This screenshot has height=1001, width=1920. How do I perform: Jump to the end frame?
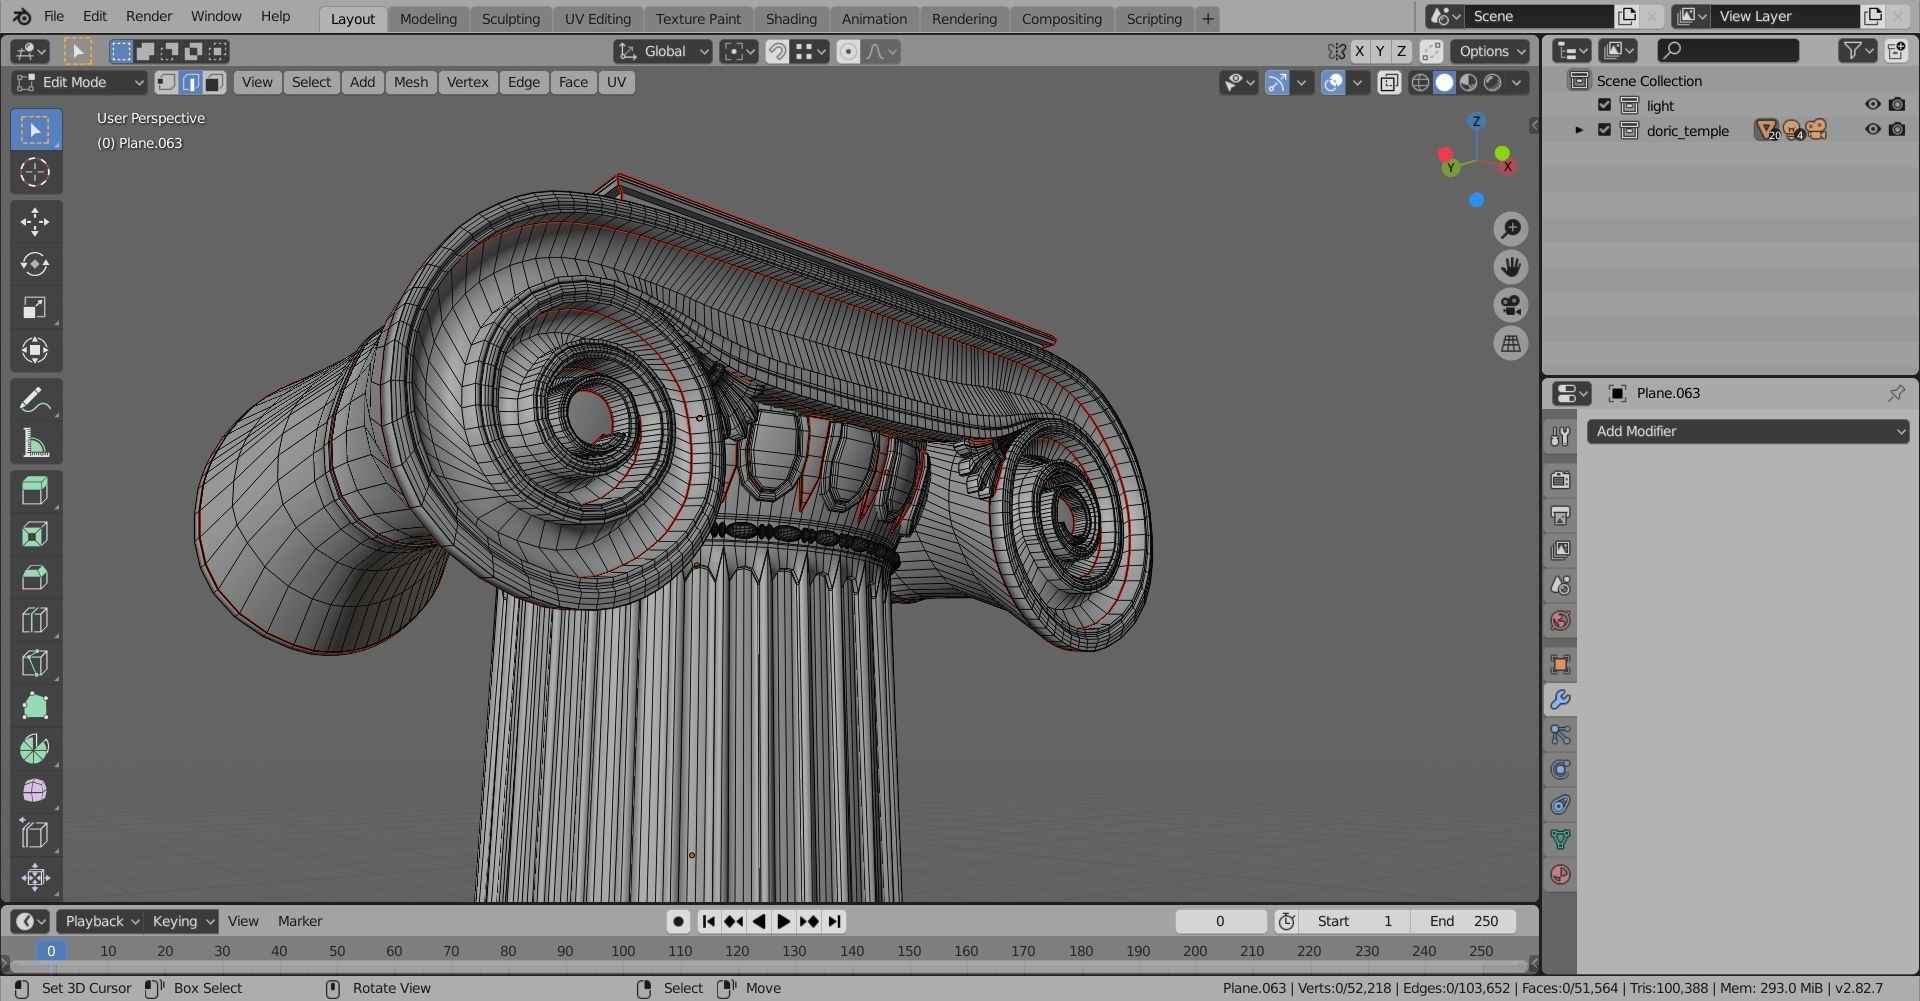point(834,921)
